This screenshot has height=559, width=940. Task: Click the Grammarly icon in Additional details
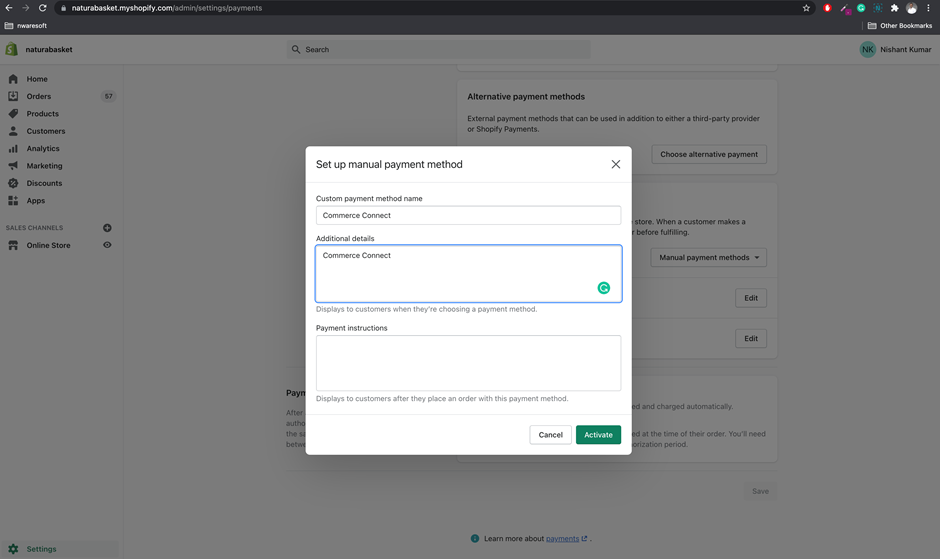pyautogui.click(x=604, y=288)
